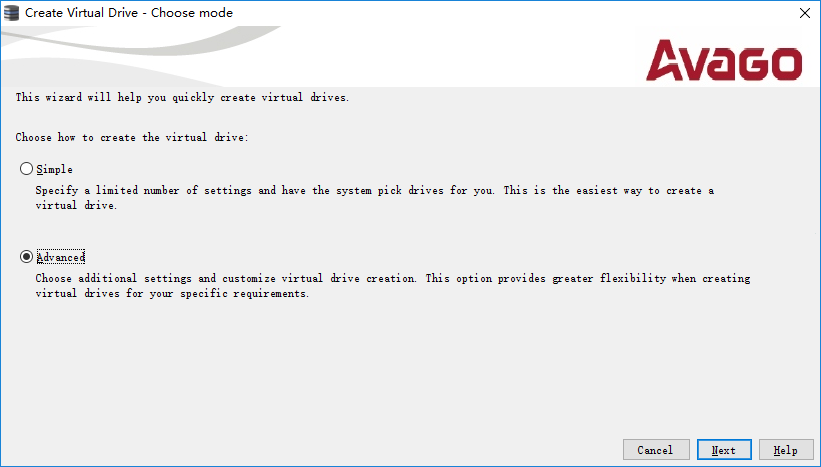Open Help for the wizard

785,450
